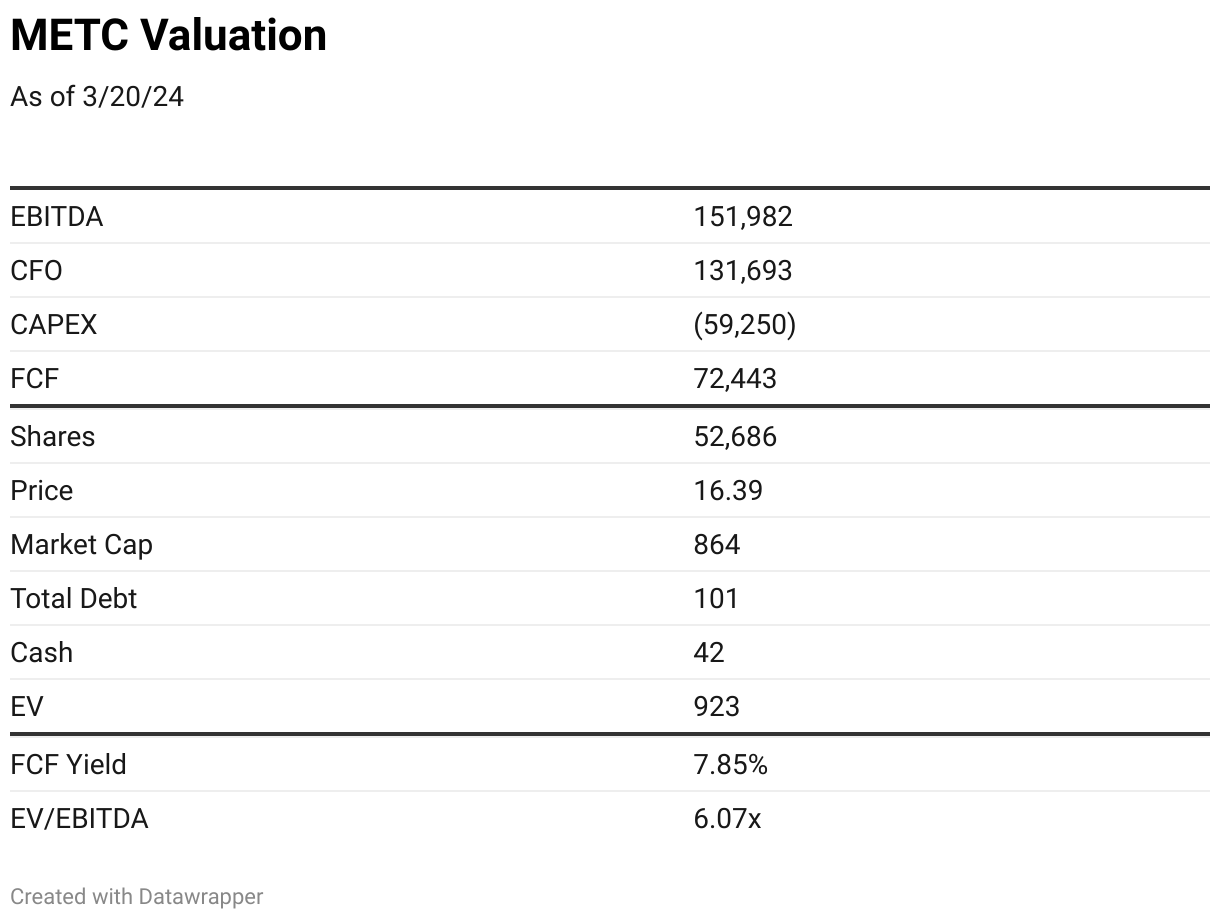This screenshot has width=1220, height=920.
Task: Select the CAPEX row label
Action: (54, 324)
